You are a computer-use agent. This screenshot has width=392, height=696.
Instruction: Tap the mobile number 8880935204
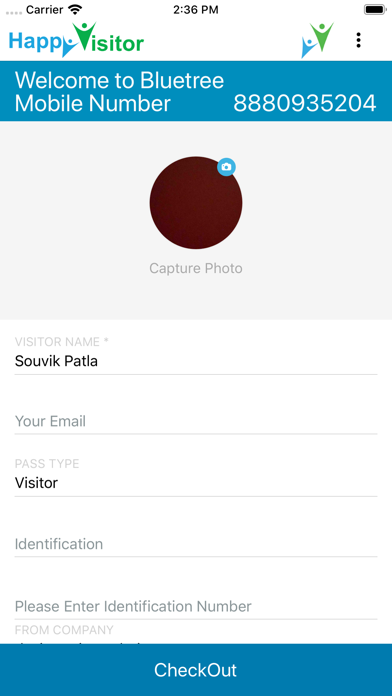coord(305,104)
